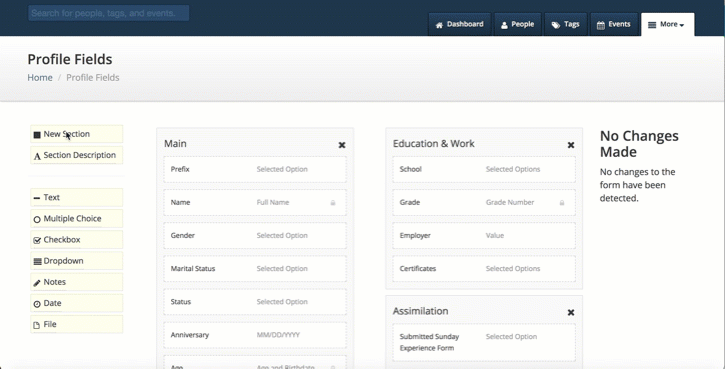725x369 pixels.
Task: Click the Text field dash icon
Action: point(37,198)
